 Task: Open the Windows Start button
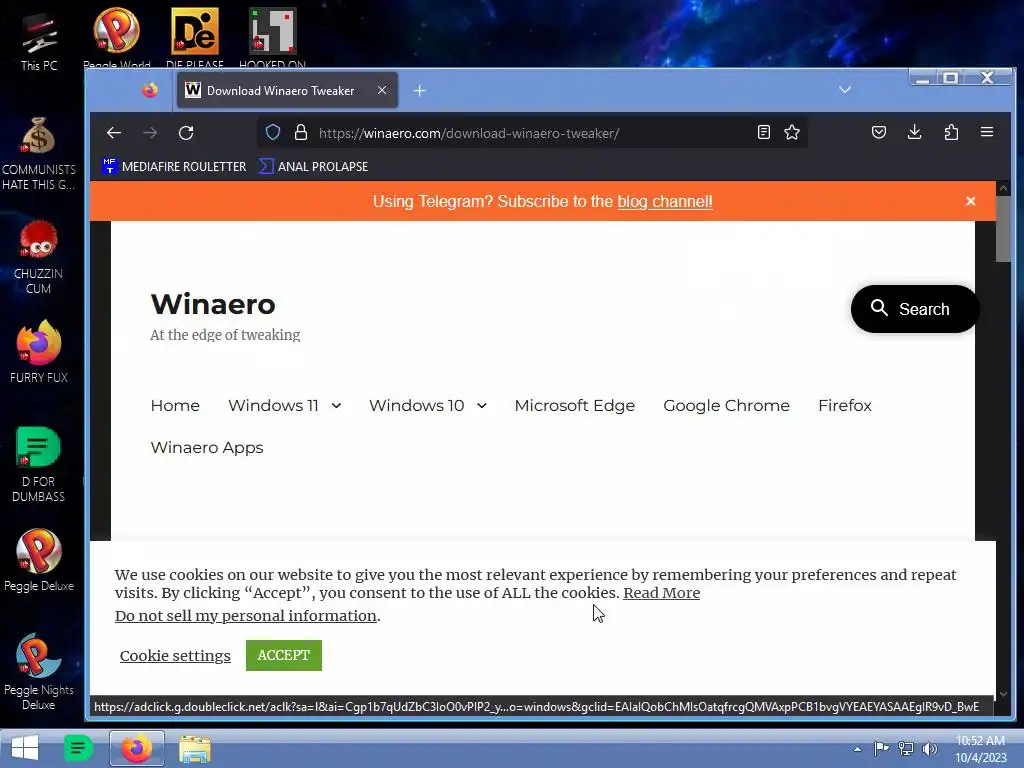pos(25,748)
